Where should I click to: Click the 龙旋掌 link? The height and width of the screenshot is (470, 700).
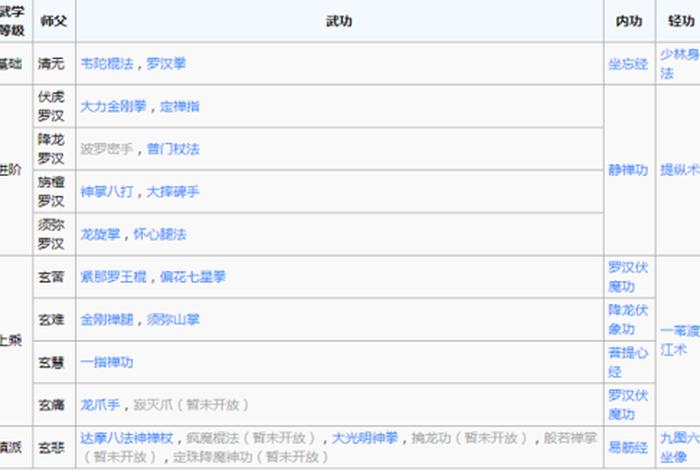pos(100,234)
